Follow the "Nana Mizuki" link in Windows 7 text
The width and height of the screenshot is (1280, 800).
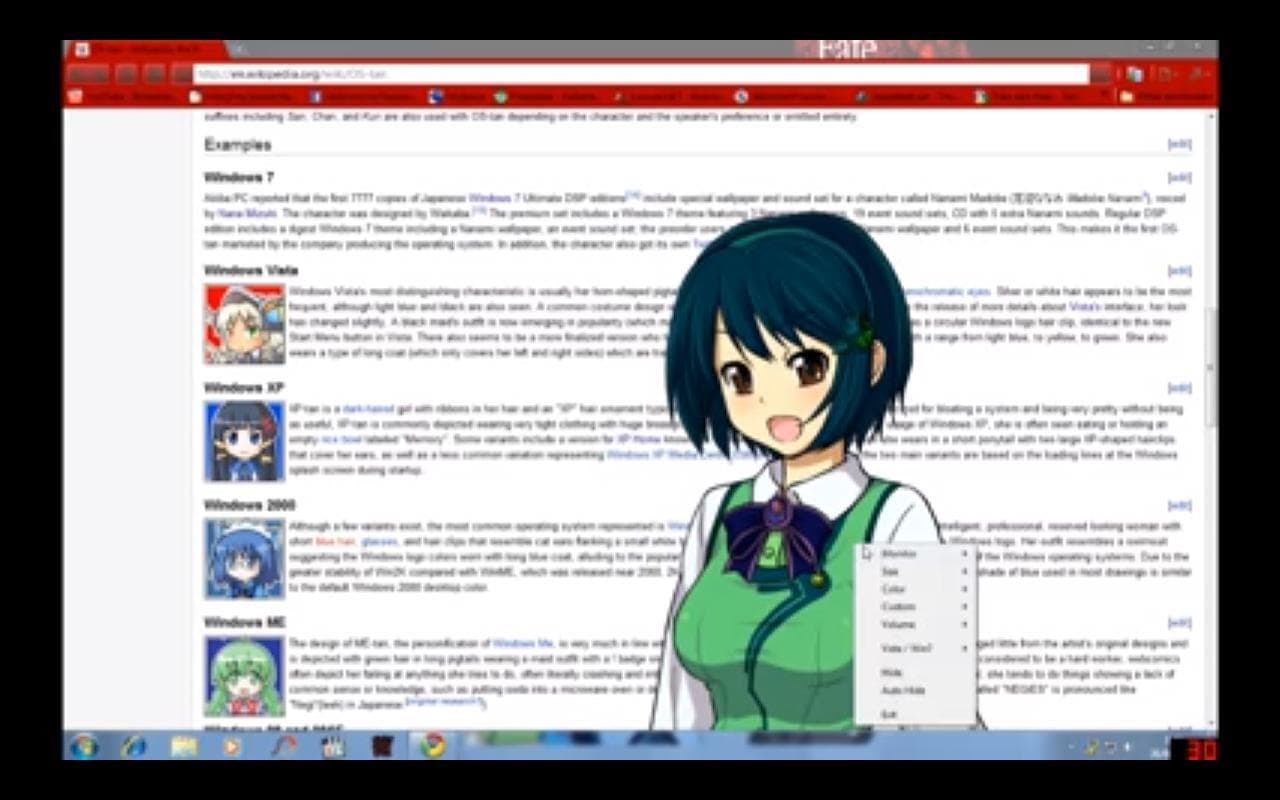coord(248,214)
